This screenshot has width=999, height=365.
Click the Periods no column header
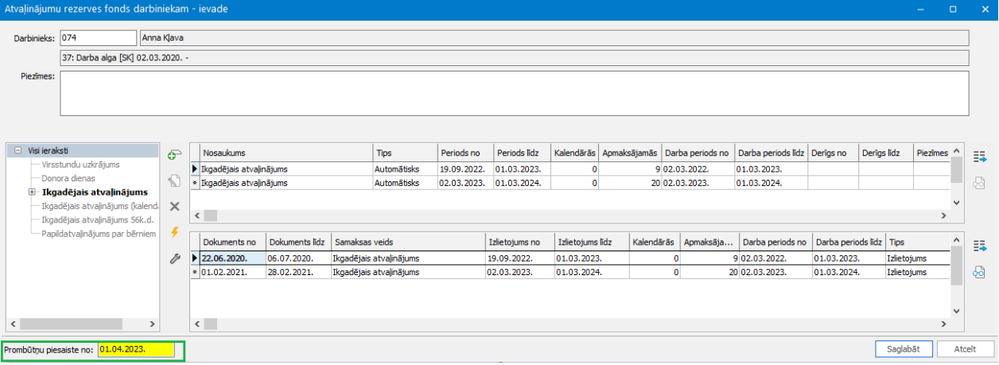coord(465,153)
